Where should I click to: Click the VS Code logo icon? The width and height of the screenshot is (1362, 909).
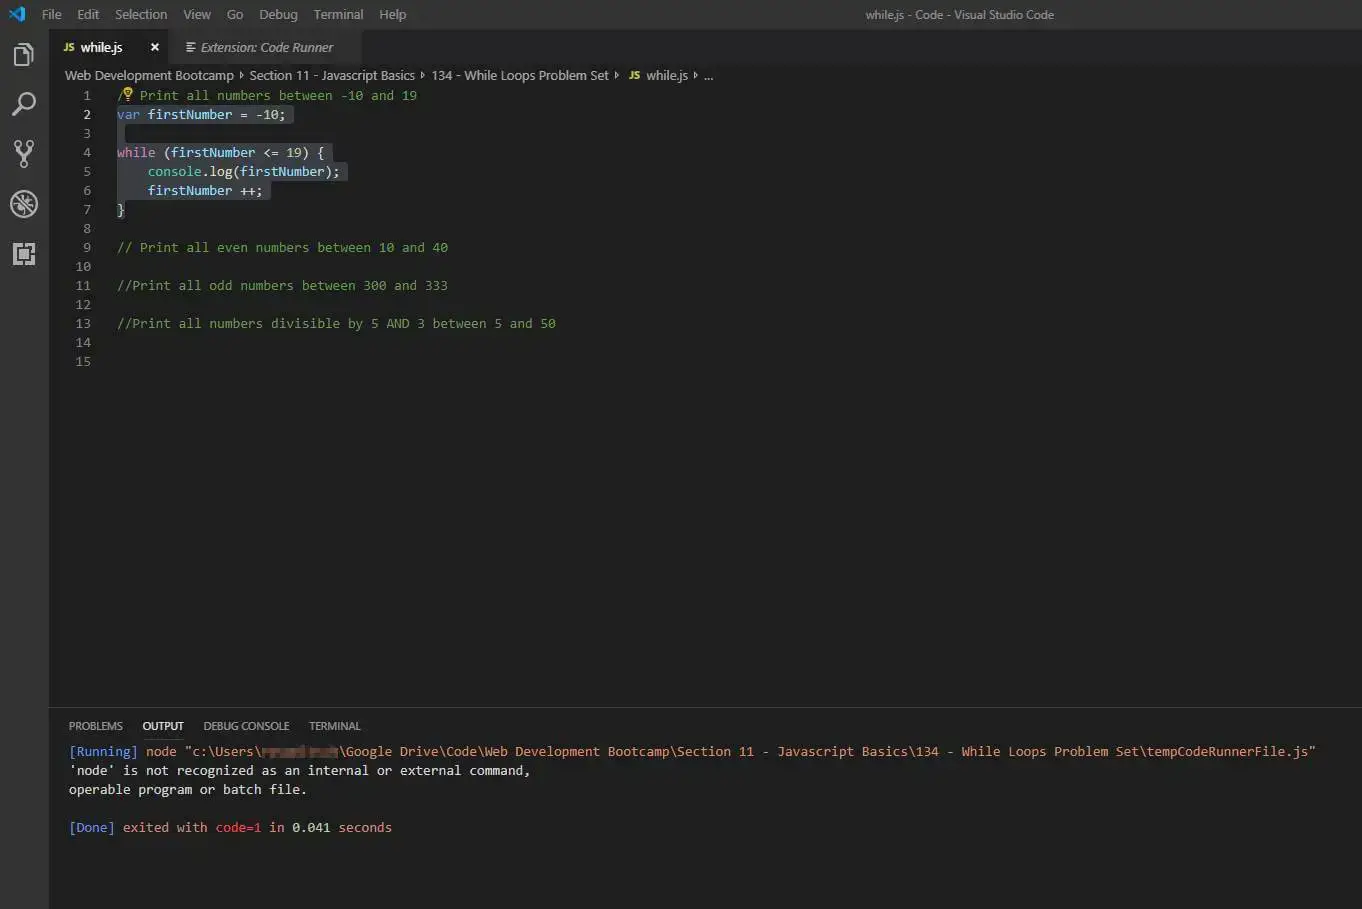(17, 14)
